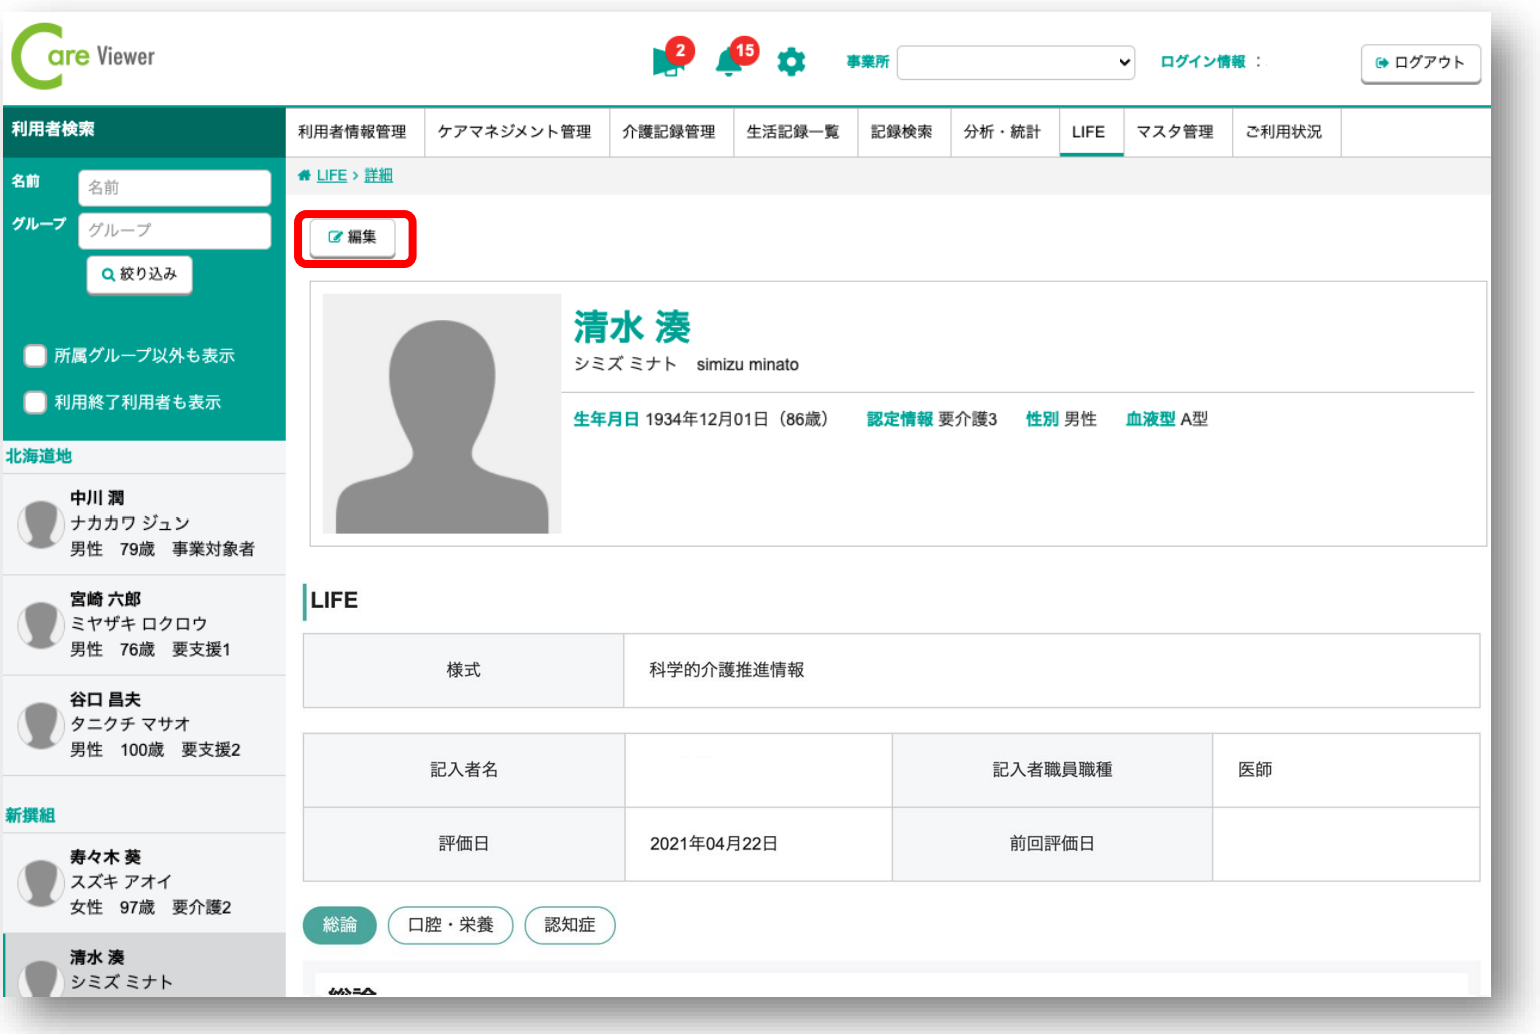Open the グループ selection field
1540x1034 pixels.
[175, 230]
